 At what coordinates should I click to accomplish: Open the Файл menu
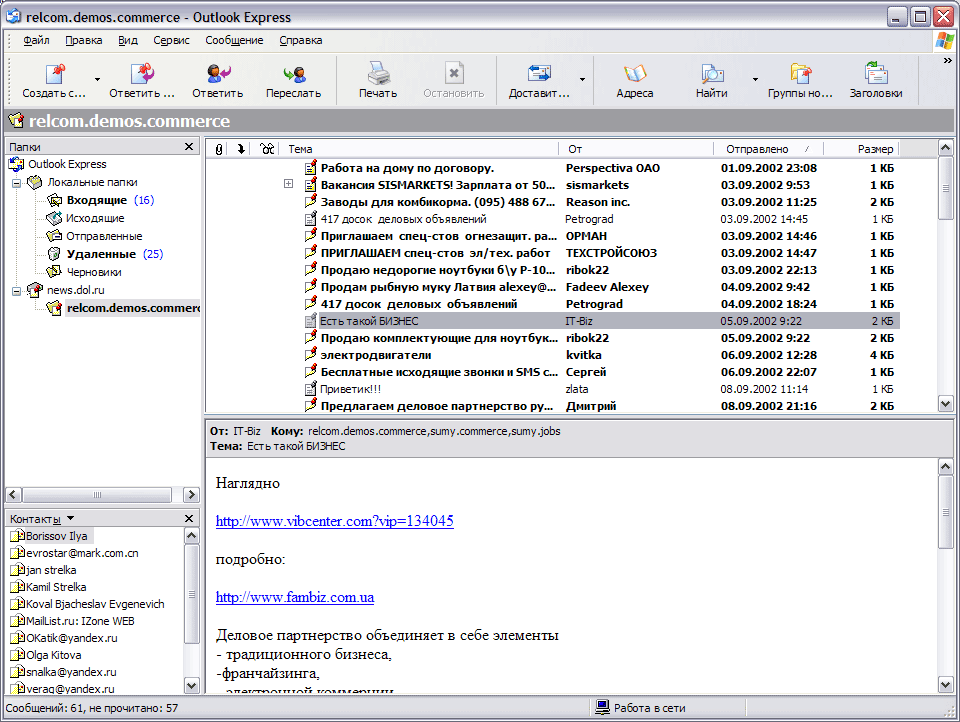click(36, 40)
